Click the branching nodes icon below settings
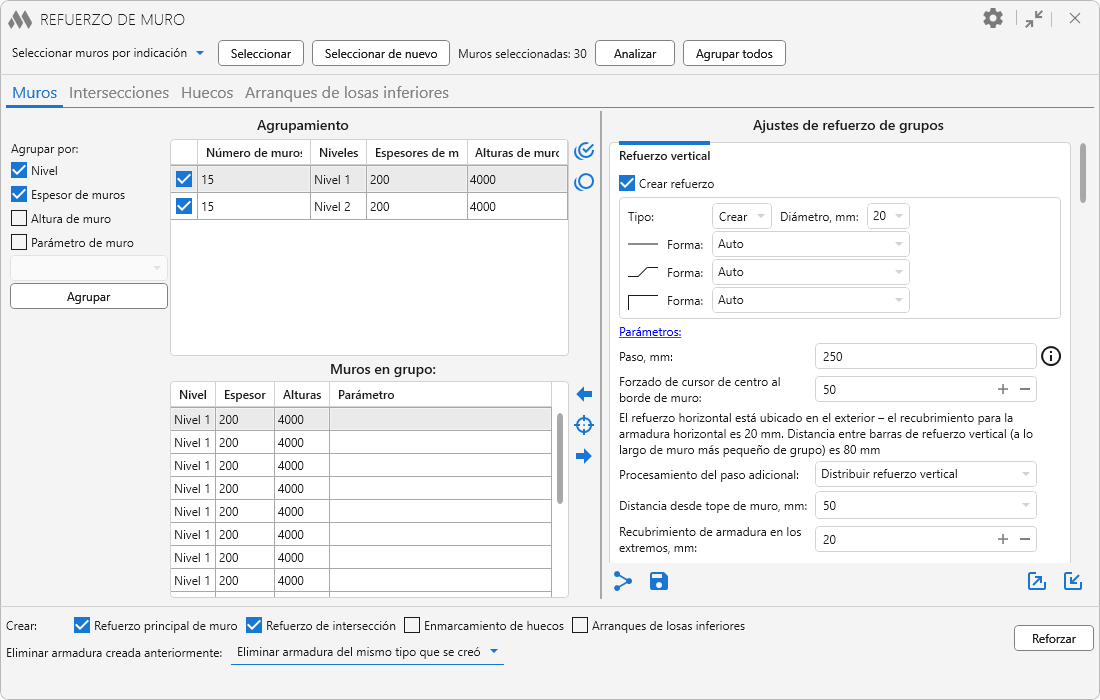Image resolution: width=1100 pixels, height=700 pixels. (x=623, y=581)
